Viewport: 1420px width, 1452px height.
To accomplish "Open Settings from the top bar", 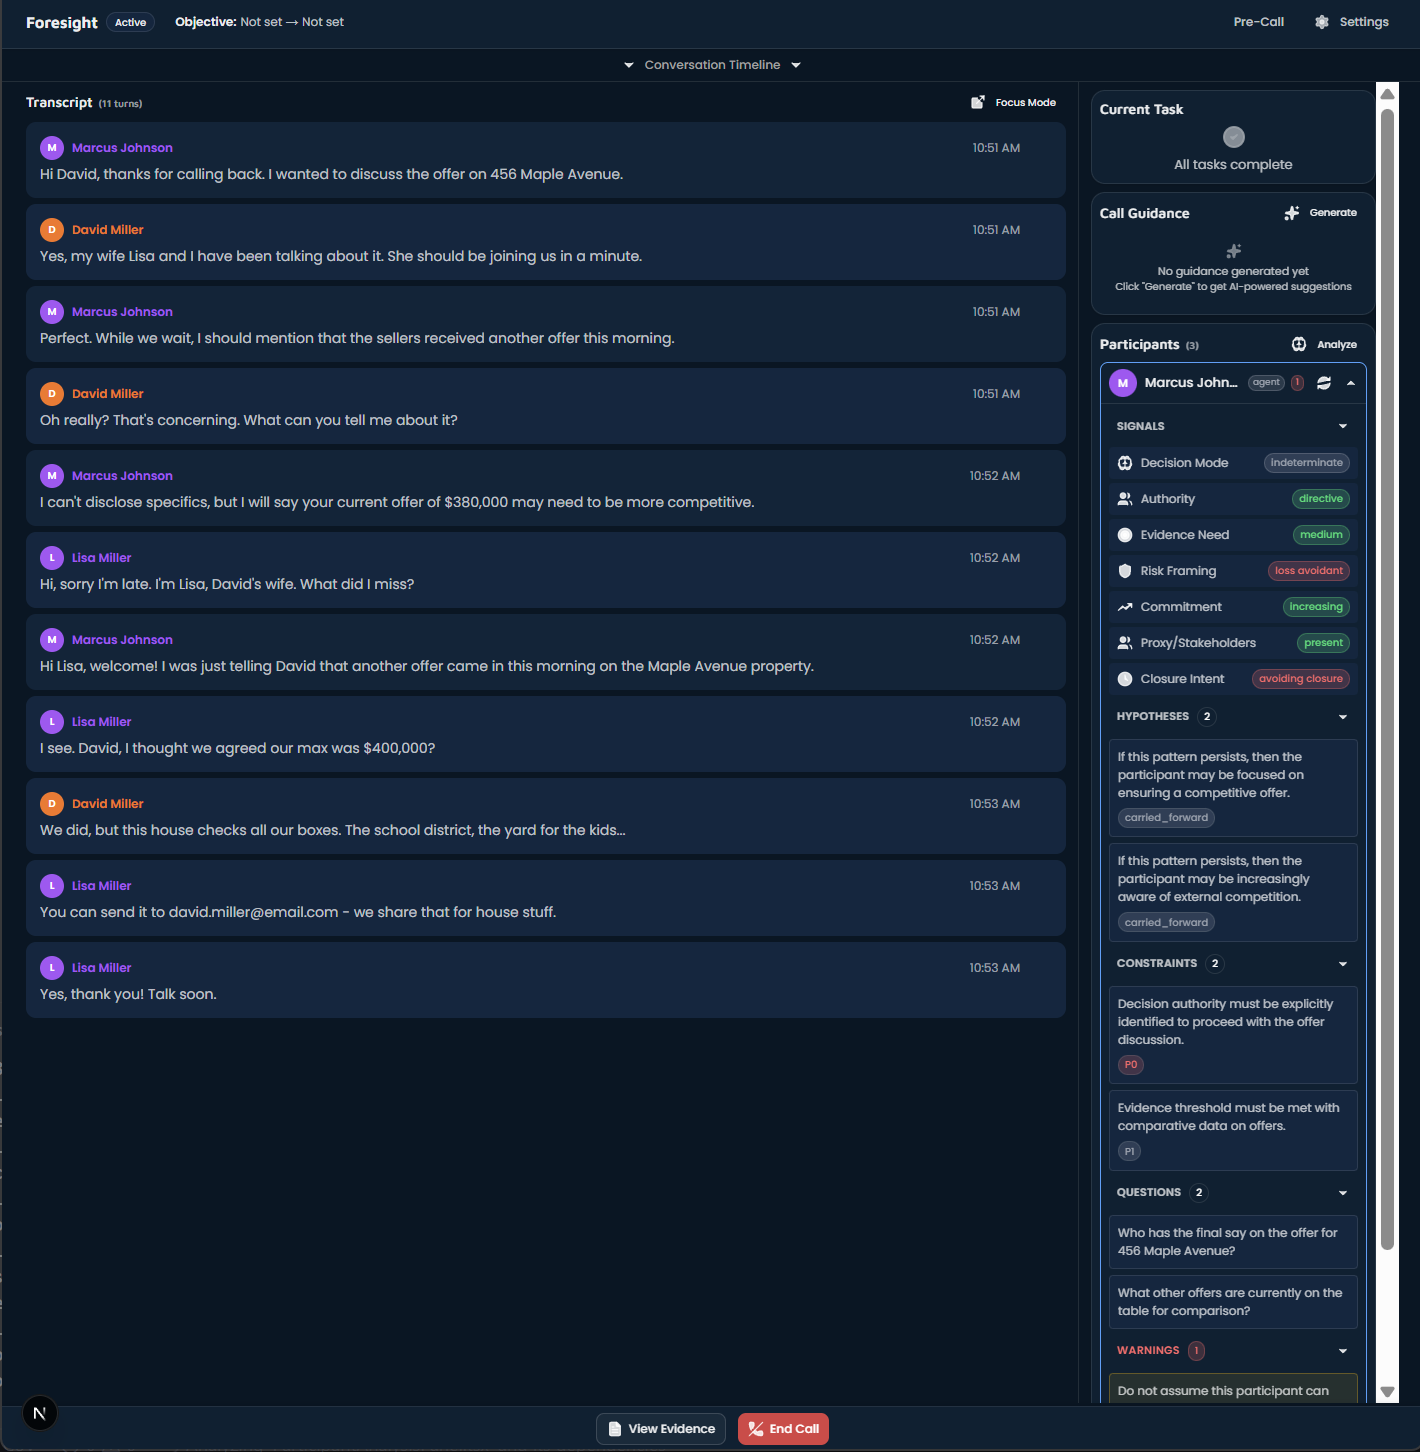I will [x=1363, y=22].
